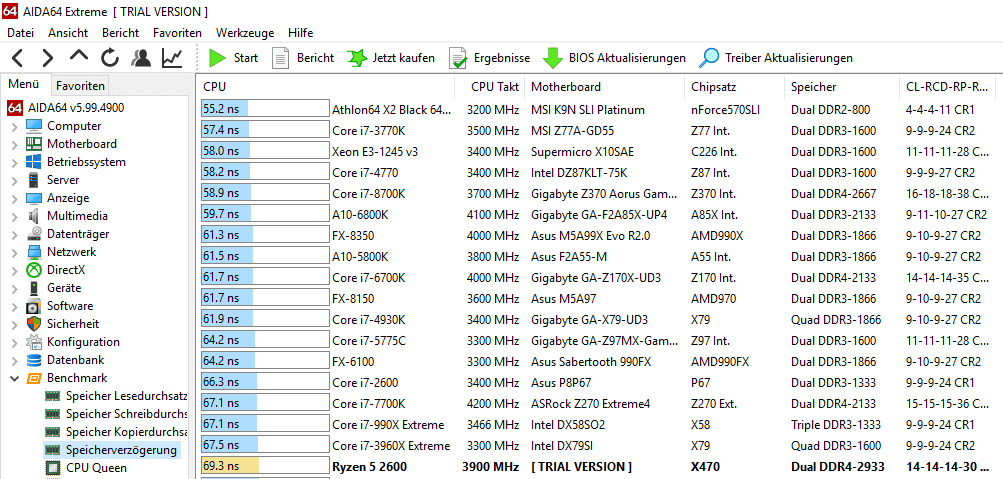Screen dimensions: 1003x479
Task: Expand the DirectX tree node
Action: [x=15, y=271]
